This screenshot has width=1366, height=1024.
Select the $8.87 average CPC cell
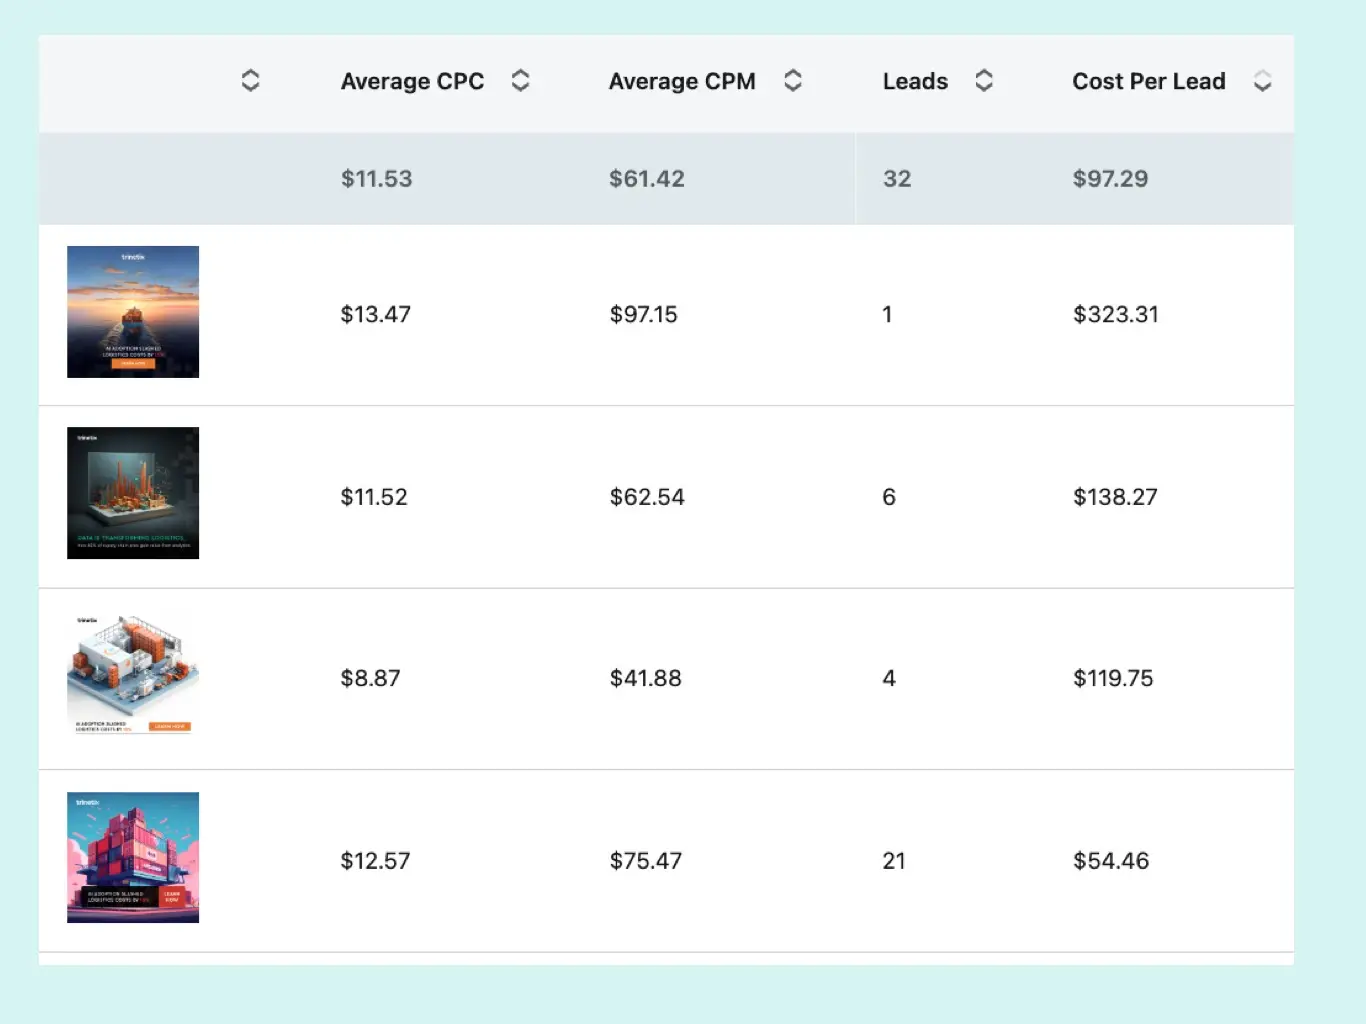click(370, 678)
